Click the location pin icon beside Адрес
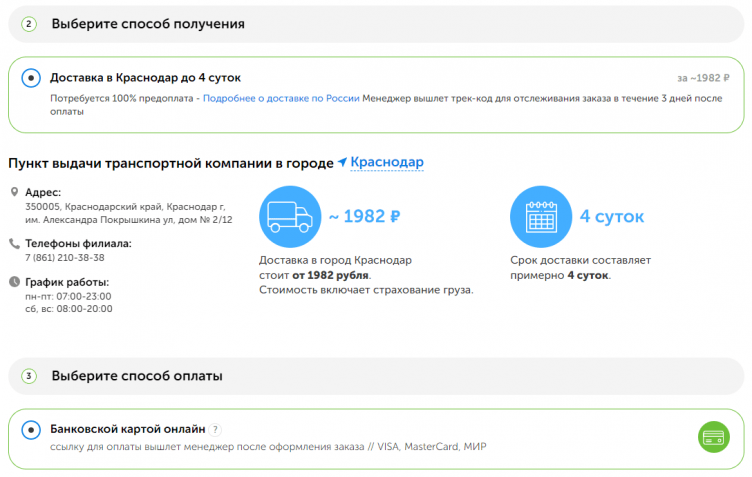Image resolution: width=752 pixels, height=477 pixels. click(x=14, y=192)
